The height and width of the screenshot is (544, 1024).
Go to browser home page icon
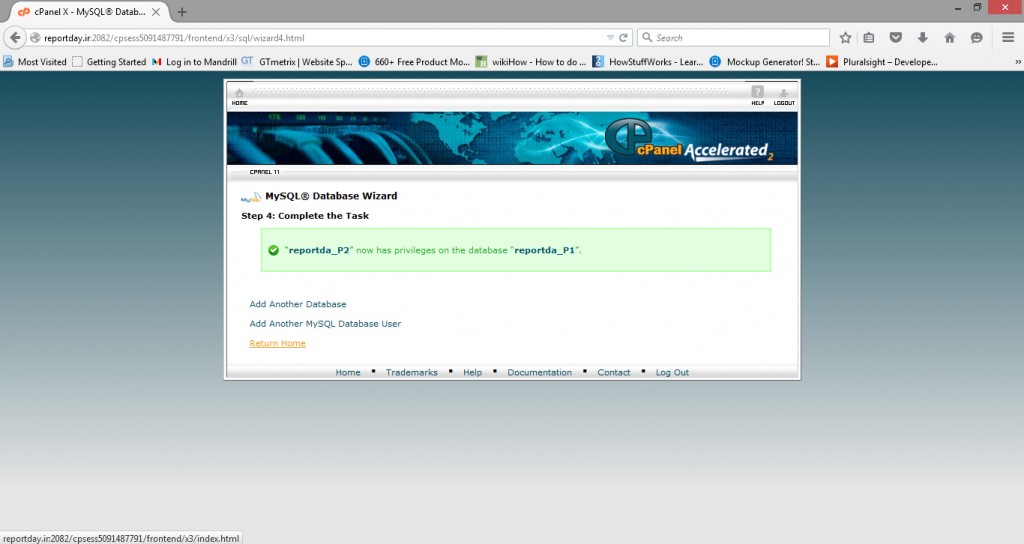(949, 37)
